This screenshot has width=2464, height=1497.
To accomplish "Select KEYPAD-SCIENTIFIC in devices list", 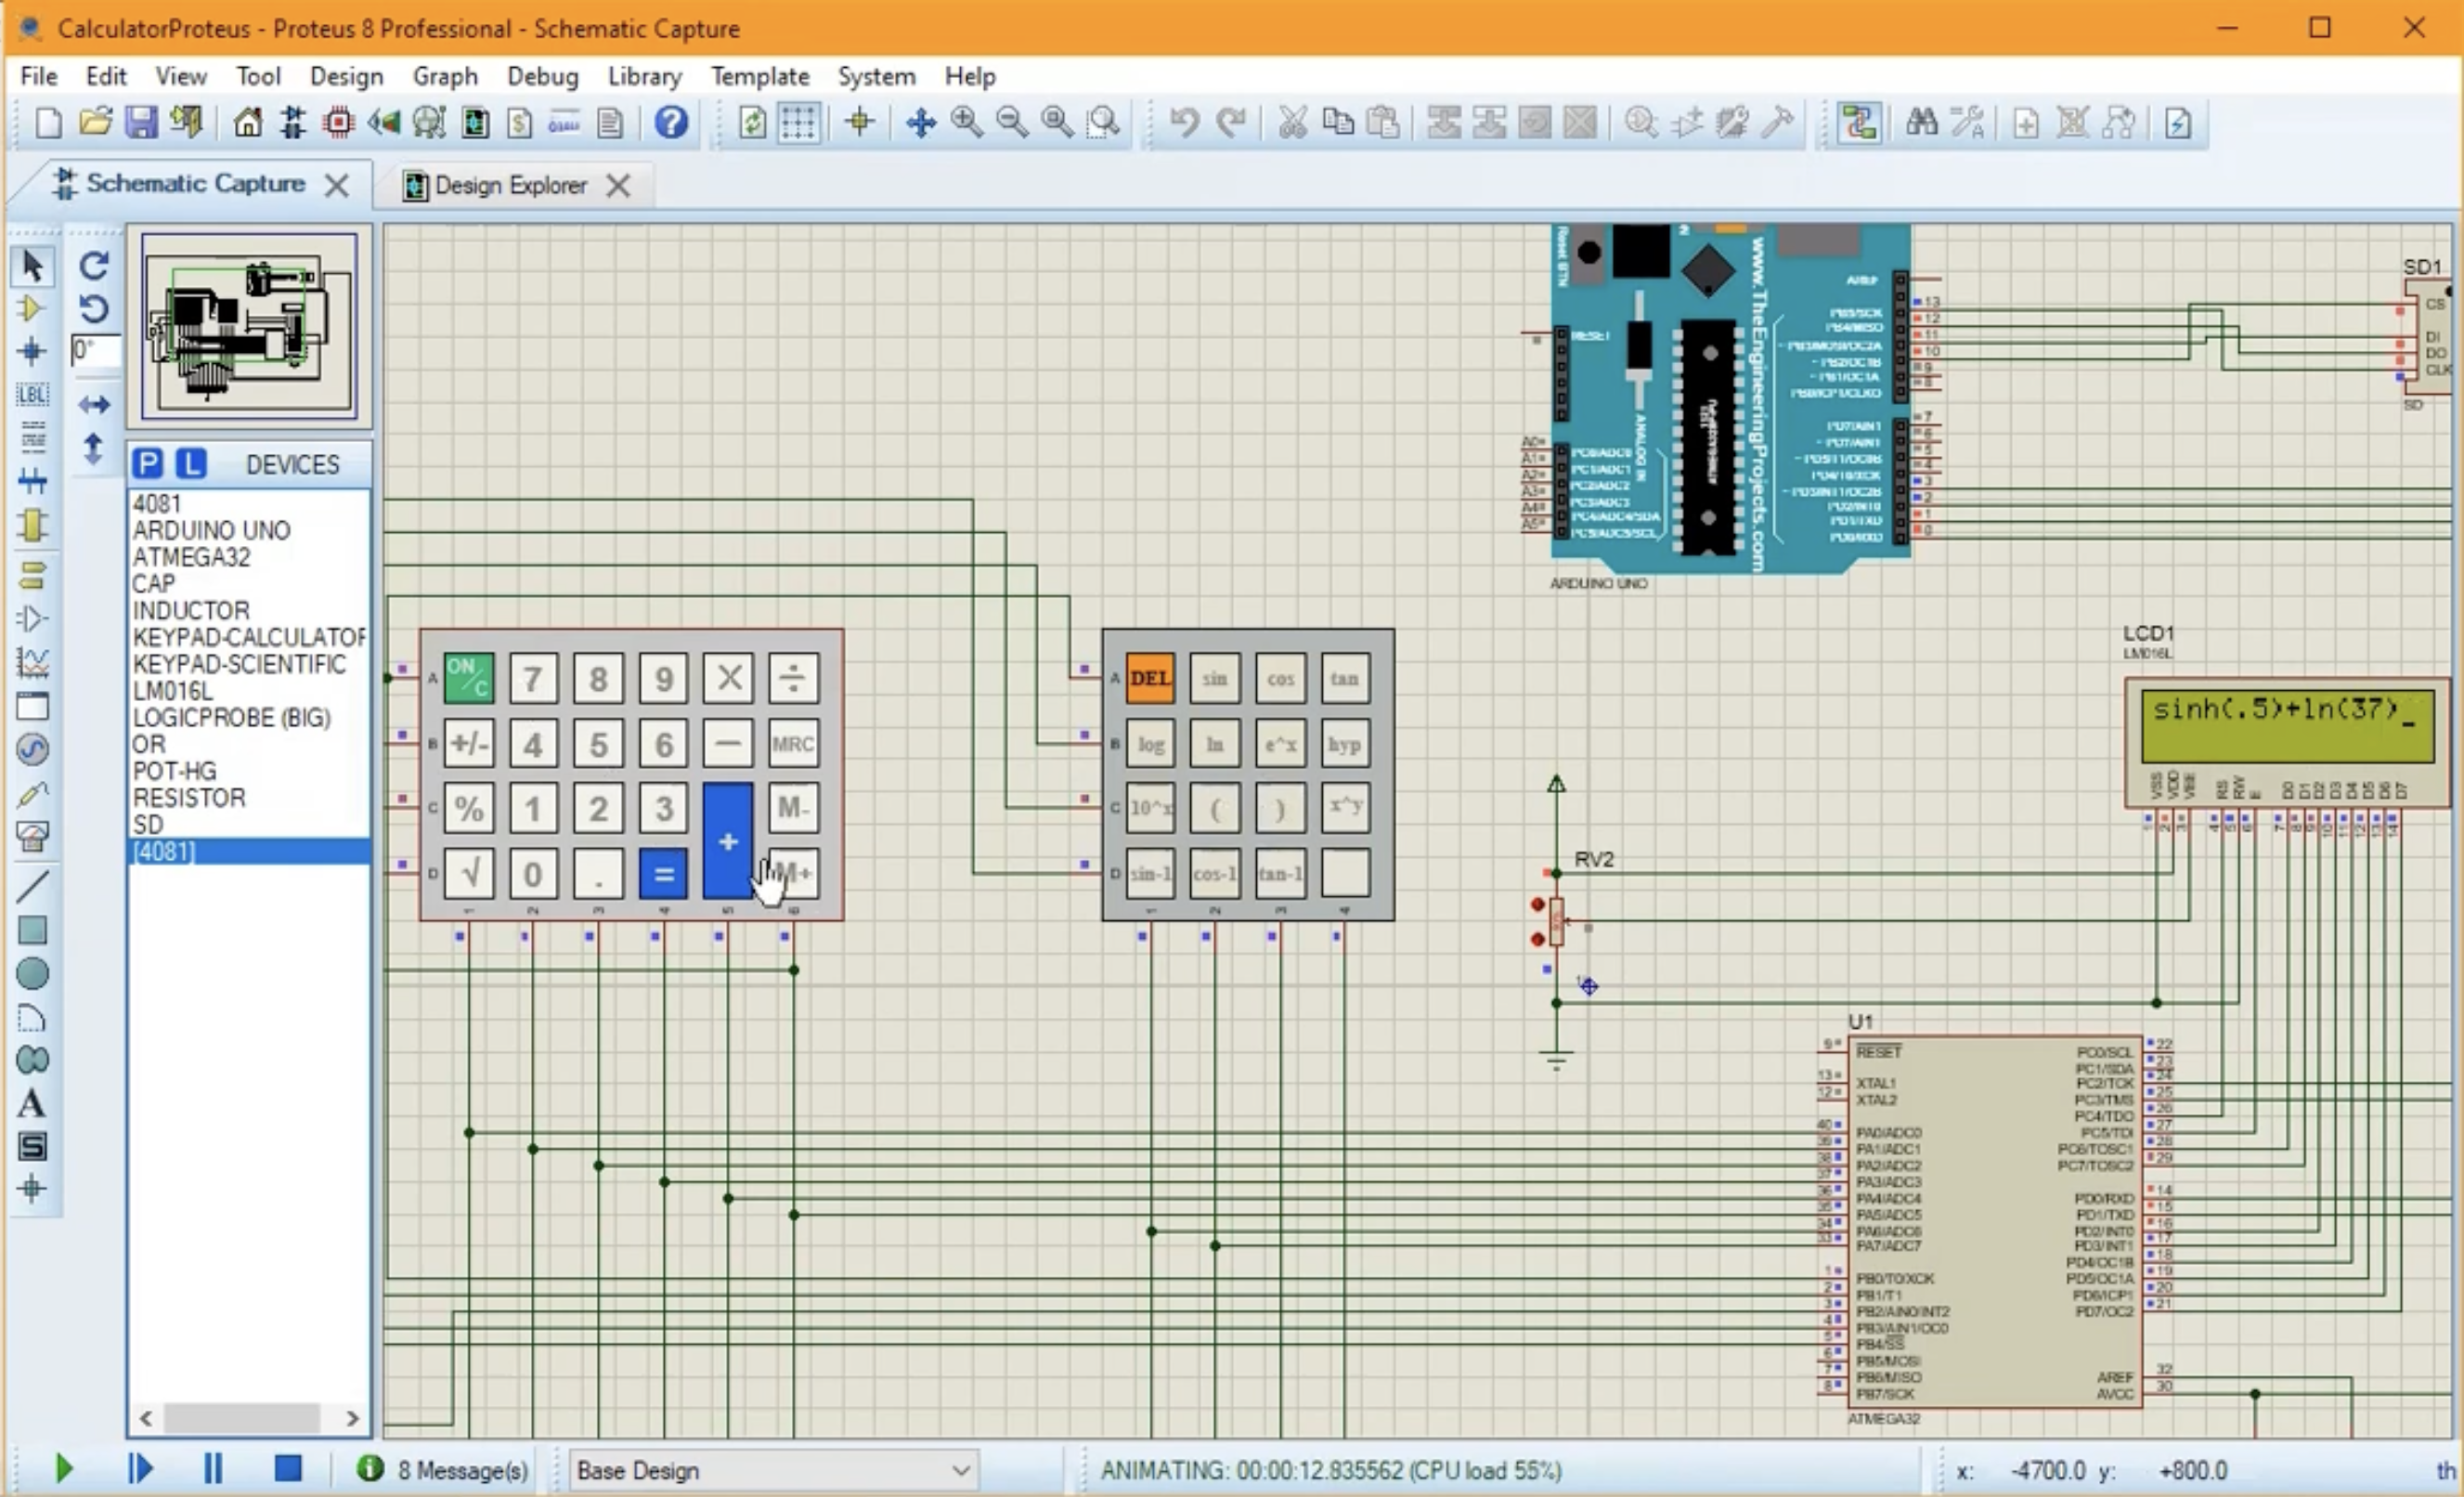I will [x=239, y=664].
